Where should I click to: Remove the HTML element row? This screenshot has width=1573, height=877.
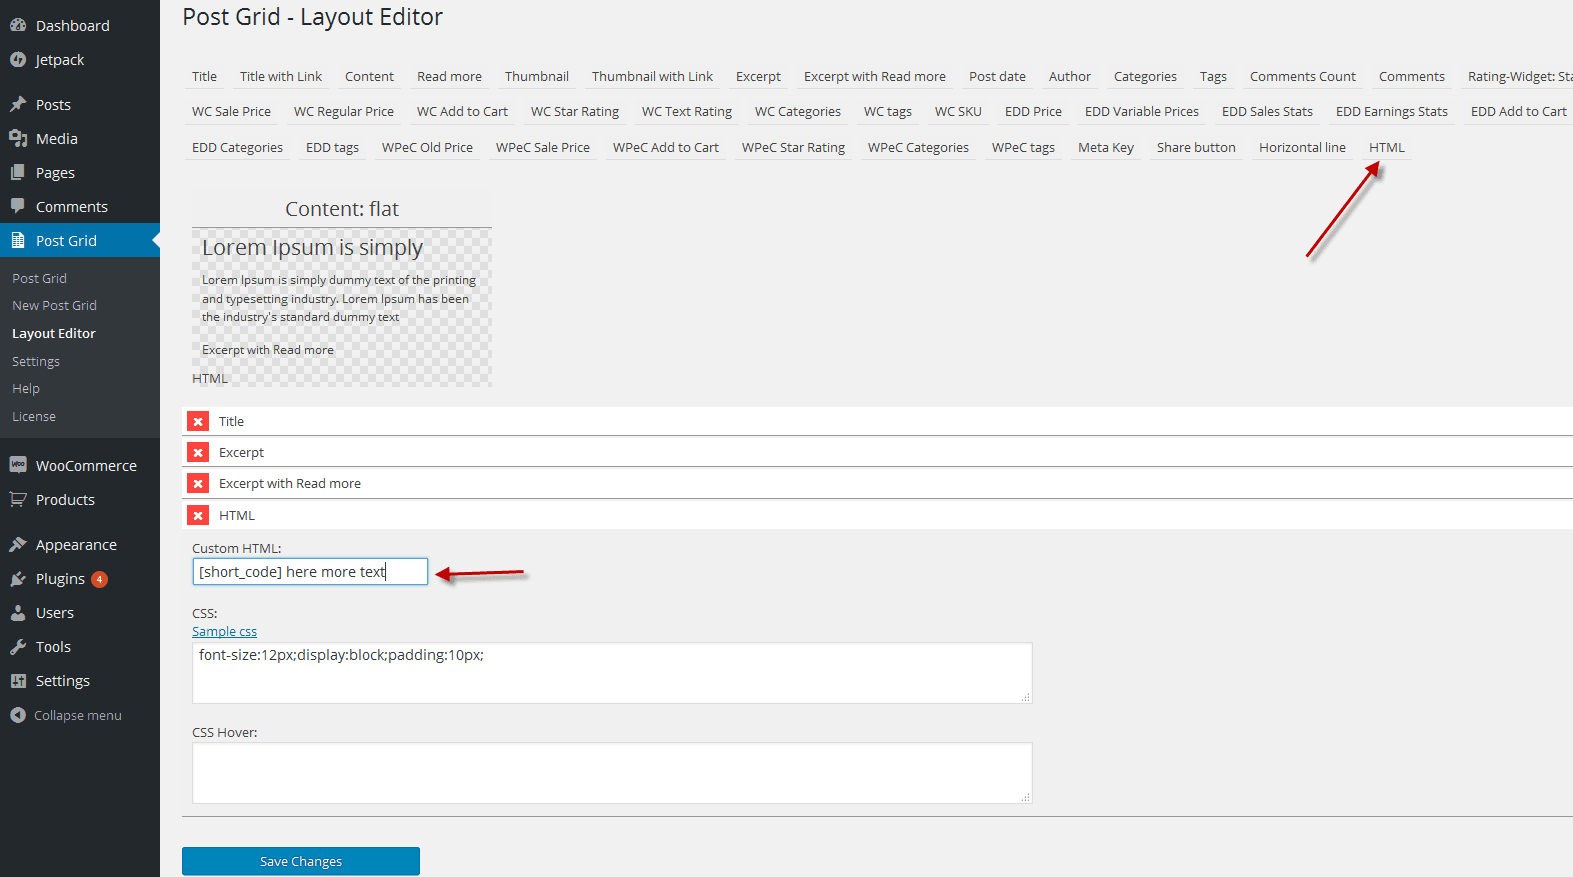(x=198, y=516)
